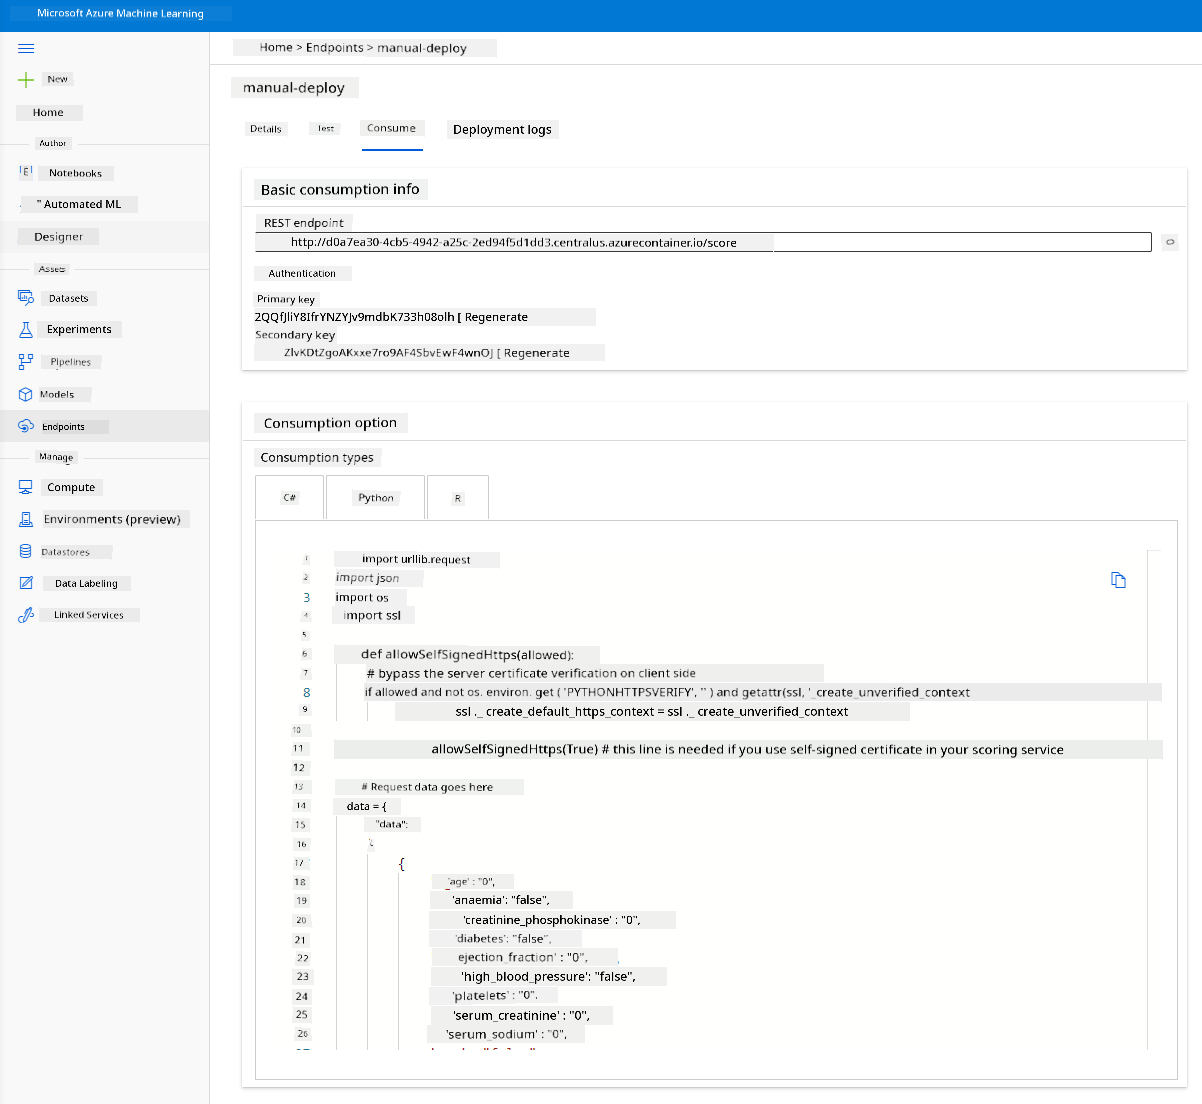Viewport: 1202px width, 1104px height.
Task: Click the Microsoft Azure Machine Learning title
Action: (x=120, y=14)
